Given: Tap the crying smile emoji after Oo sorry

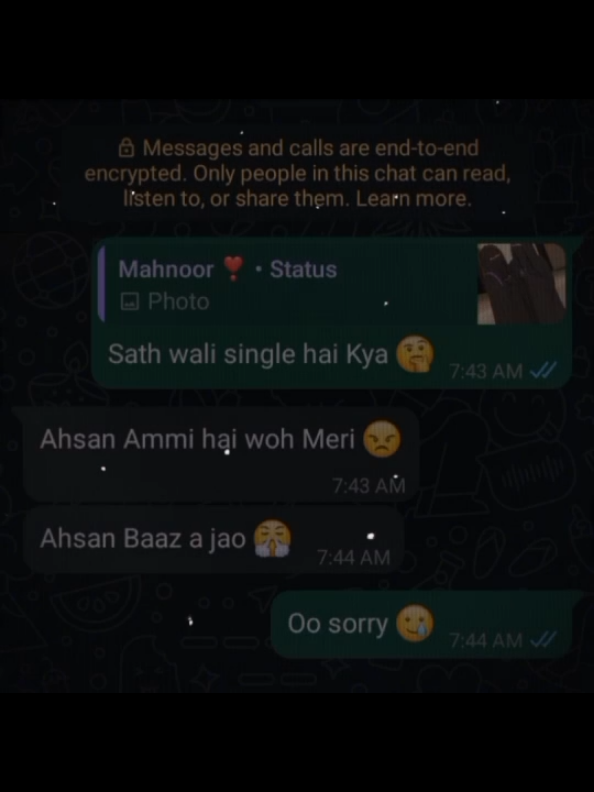Looking at the screenshot, I should [415, 623].
